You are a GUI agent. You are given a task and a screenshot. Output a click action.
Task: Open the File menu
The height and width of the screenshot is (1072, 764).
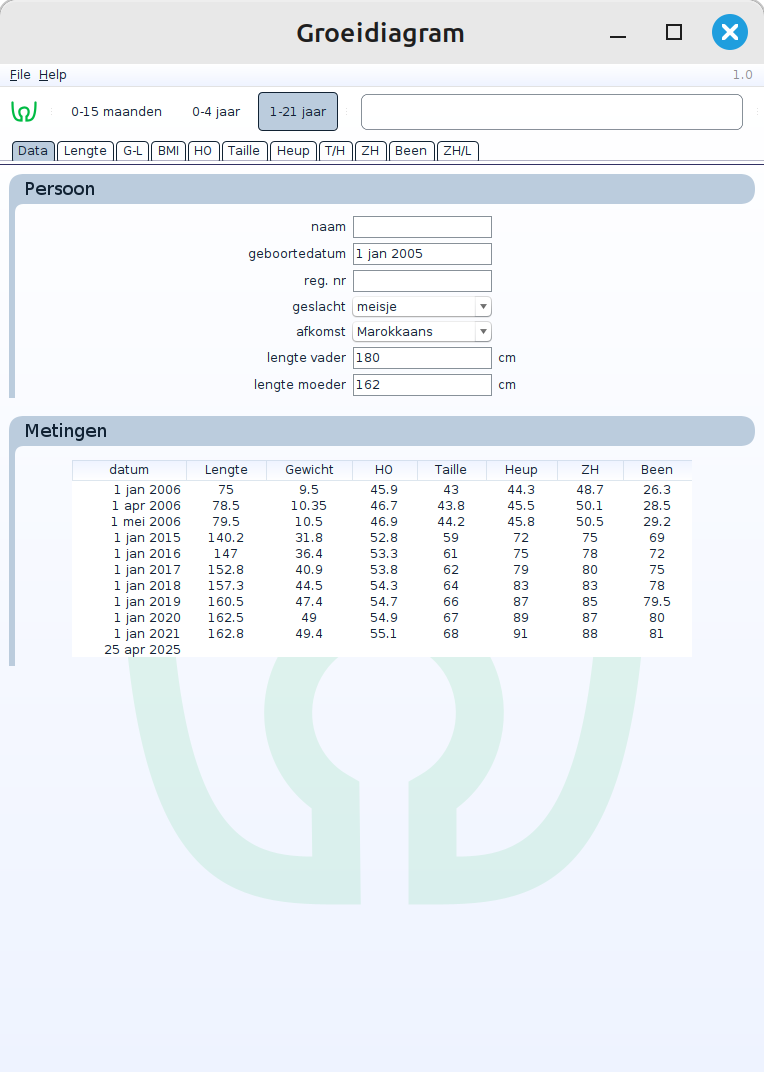point(20,75)
